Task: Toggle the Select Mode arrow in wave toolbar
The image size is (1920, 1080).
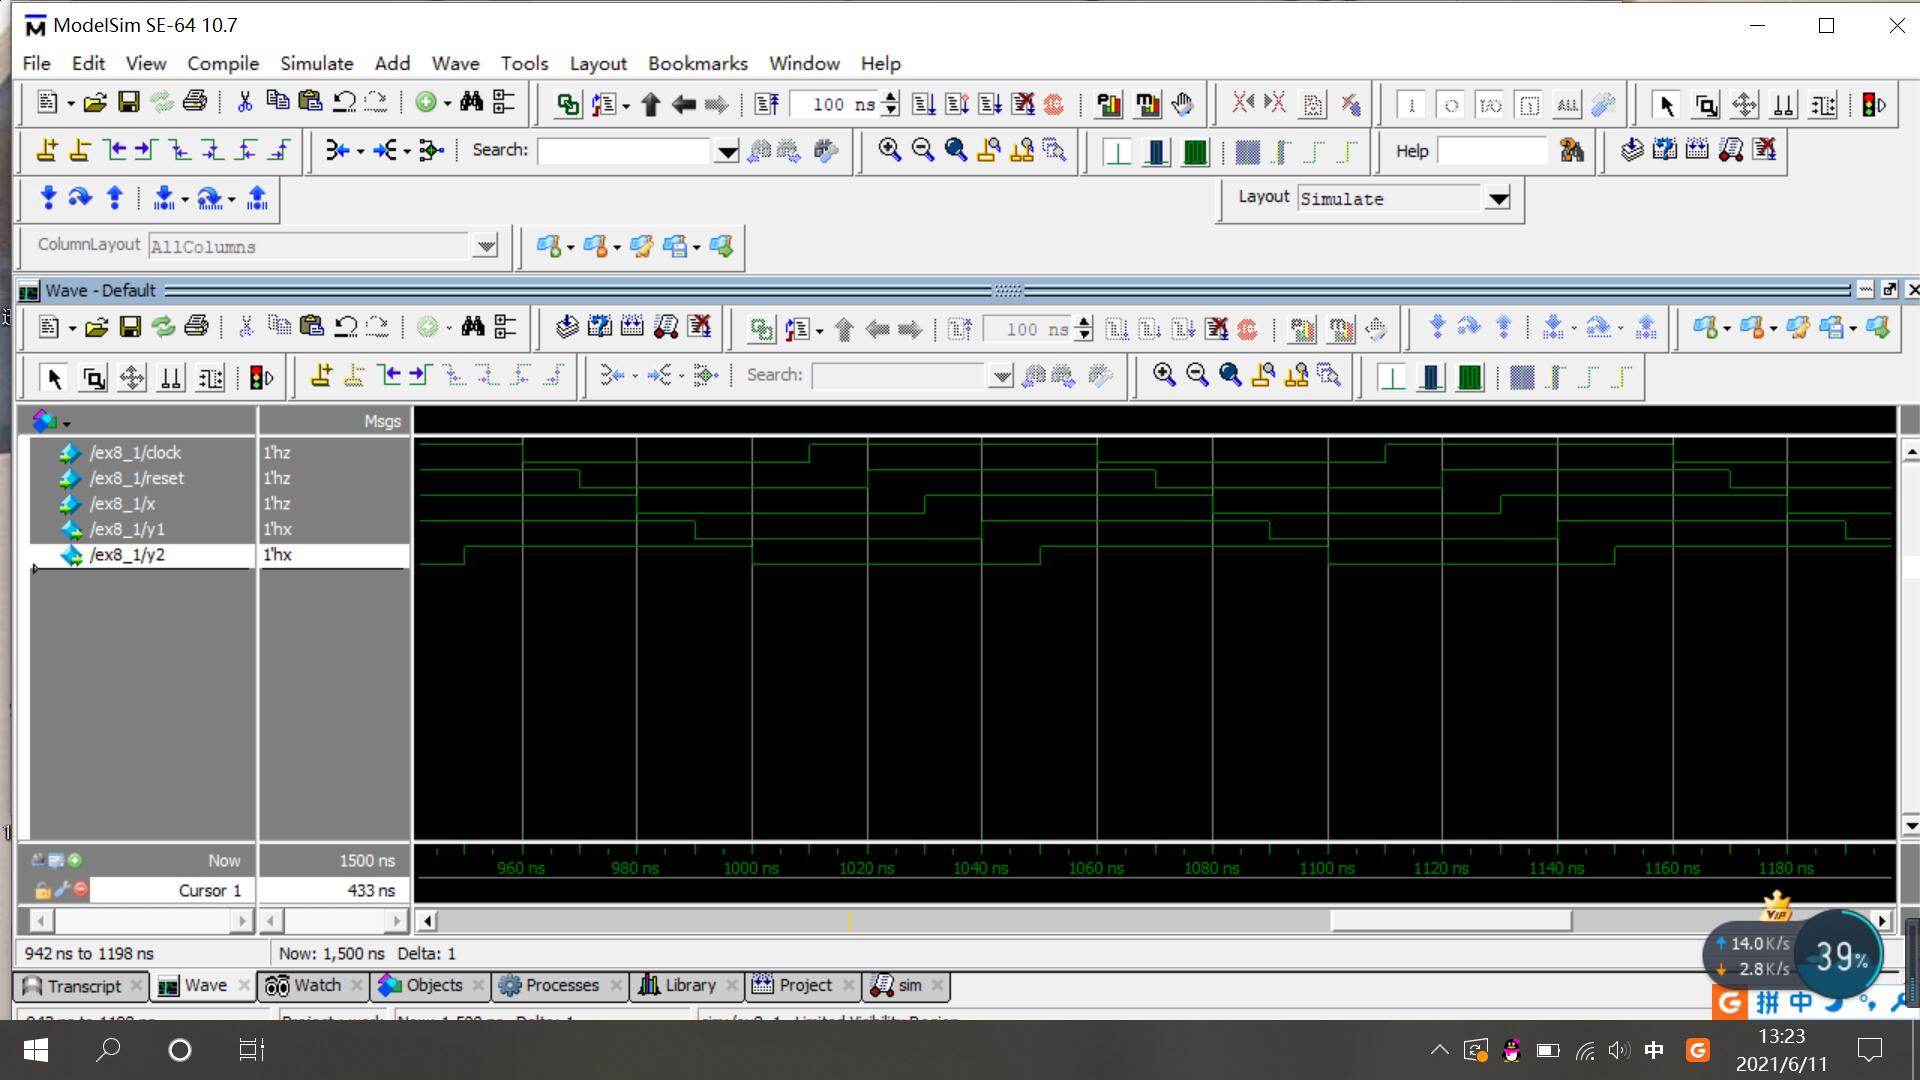Action: [x=55, y=378]
